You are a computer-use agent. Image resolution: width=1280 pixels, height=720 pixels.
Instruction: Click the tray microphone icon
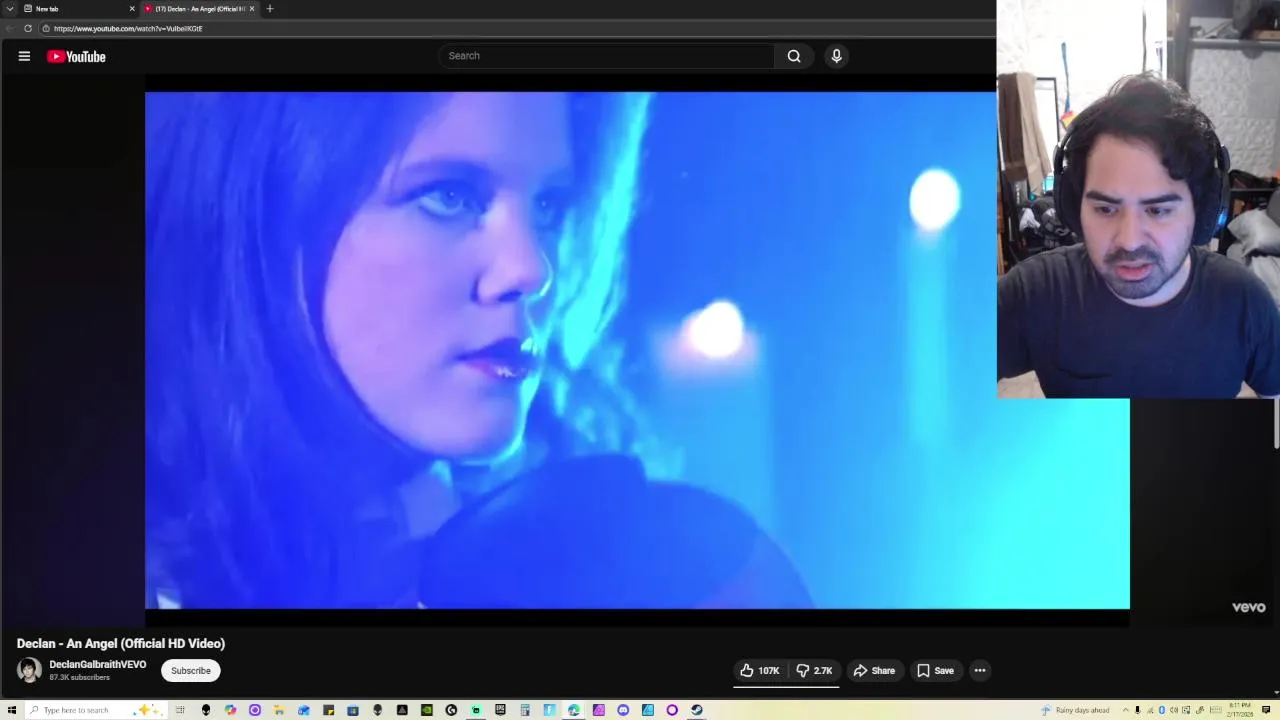pos(1137,710)
